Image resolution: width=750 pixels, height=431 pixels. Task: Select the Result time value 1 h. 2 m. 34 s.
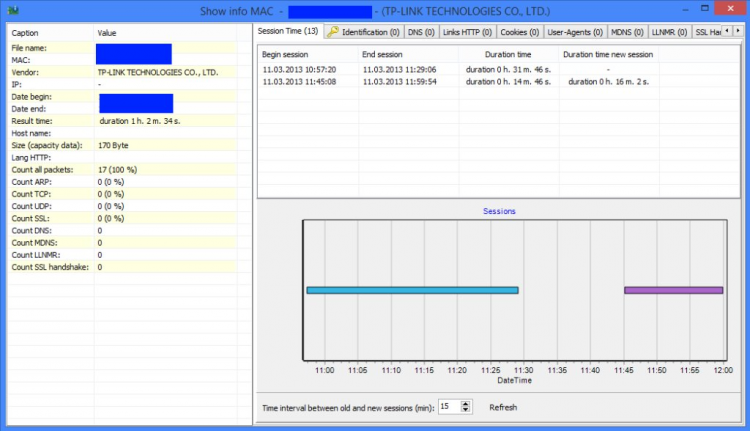tap(140, 121)
